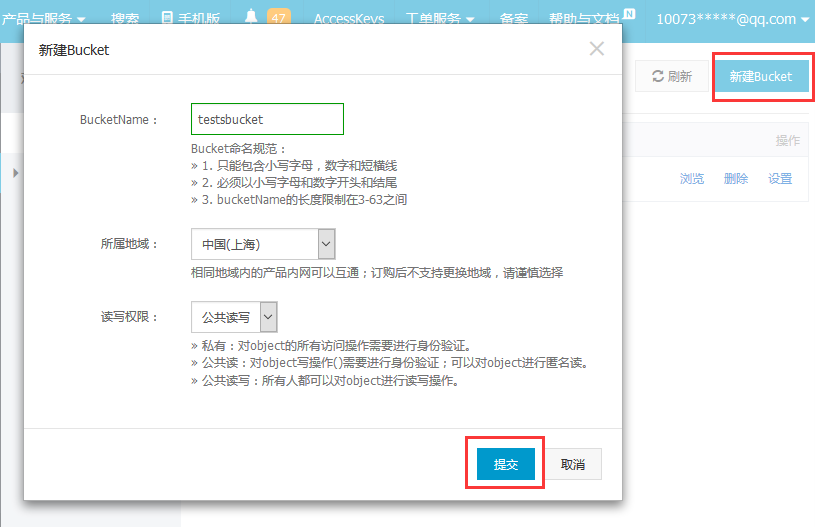Viewport: 815px width, 527px height.
Task: Click the 新建Bucket button at top right
Action: [761, 76]
